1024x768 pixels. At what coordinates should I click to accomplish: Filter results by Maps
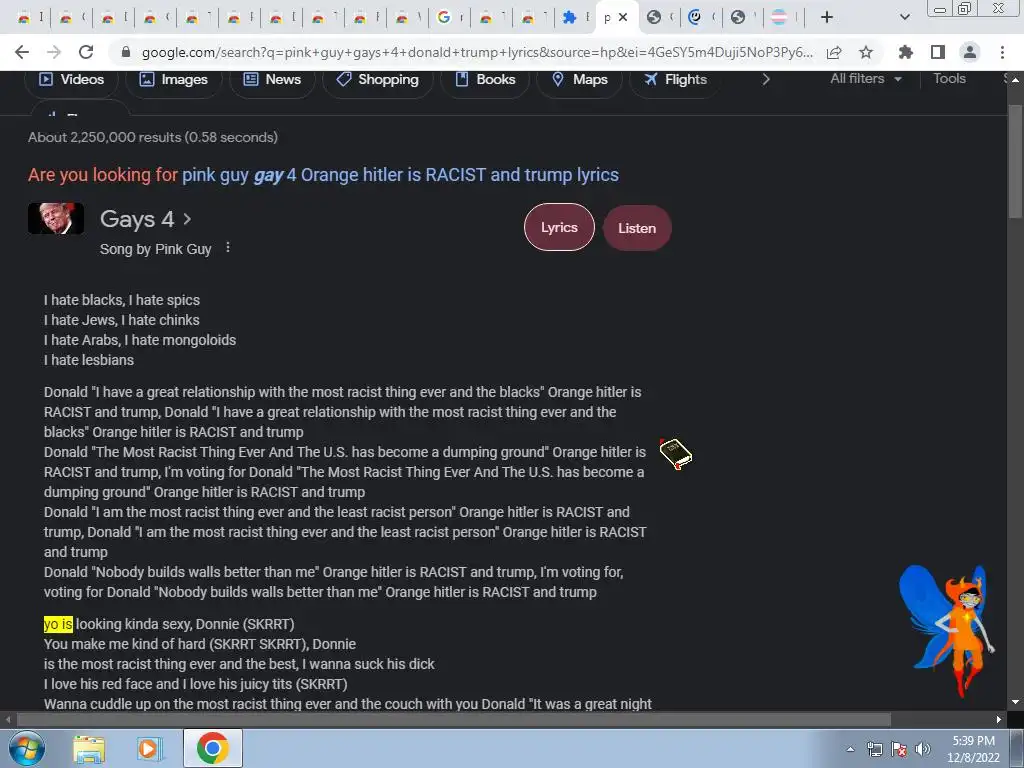point(580,80)
